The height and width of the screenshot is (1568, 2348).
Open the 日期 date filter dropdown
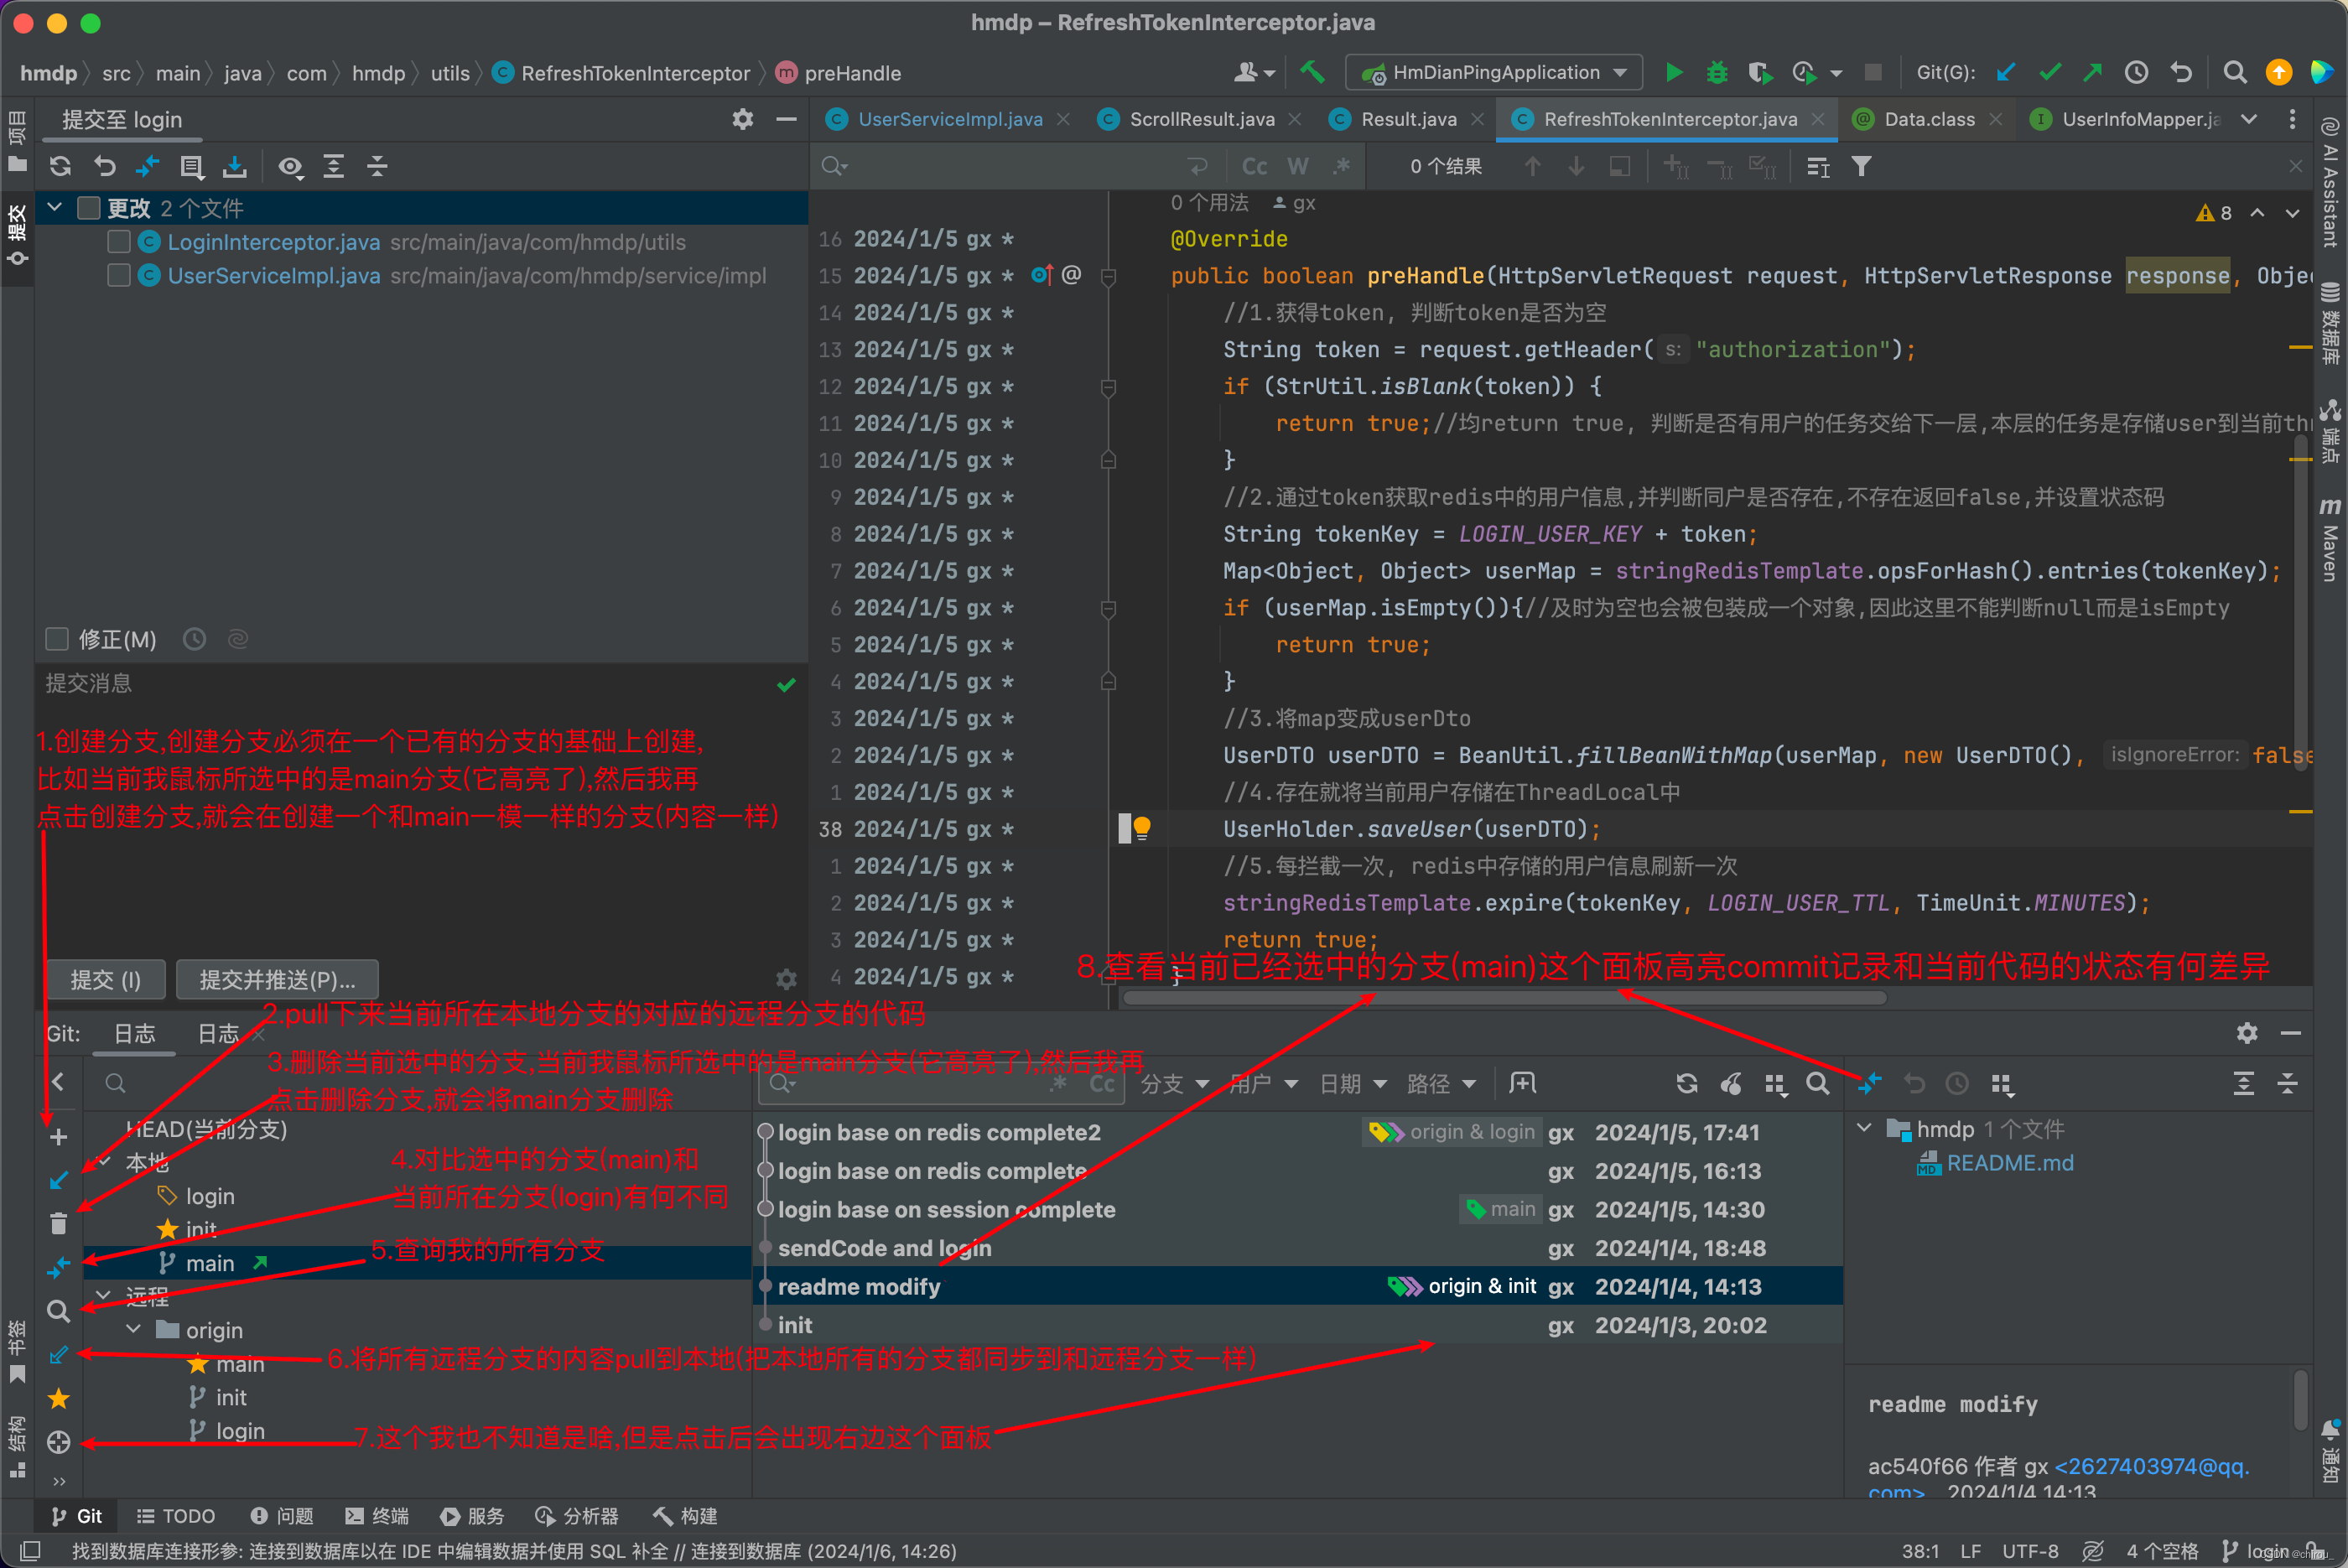click(x=1353, y=1084)
